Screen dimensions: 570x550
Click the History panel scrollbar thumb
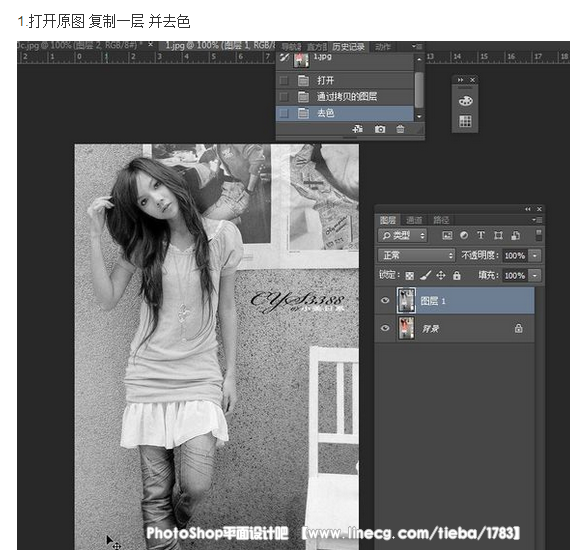pos(419,89)
